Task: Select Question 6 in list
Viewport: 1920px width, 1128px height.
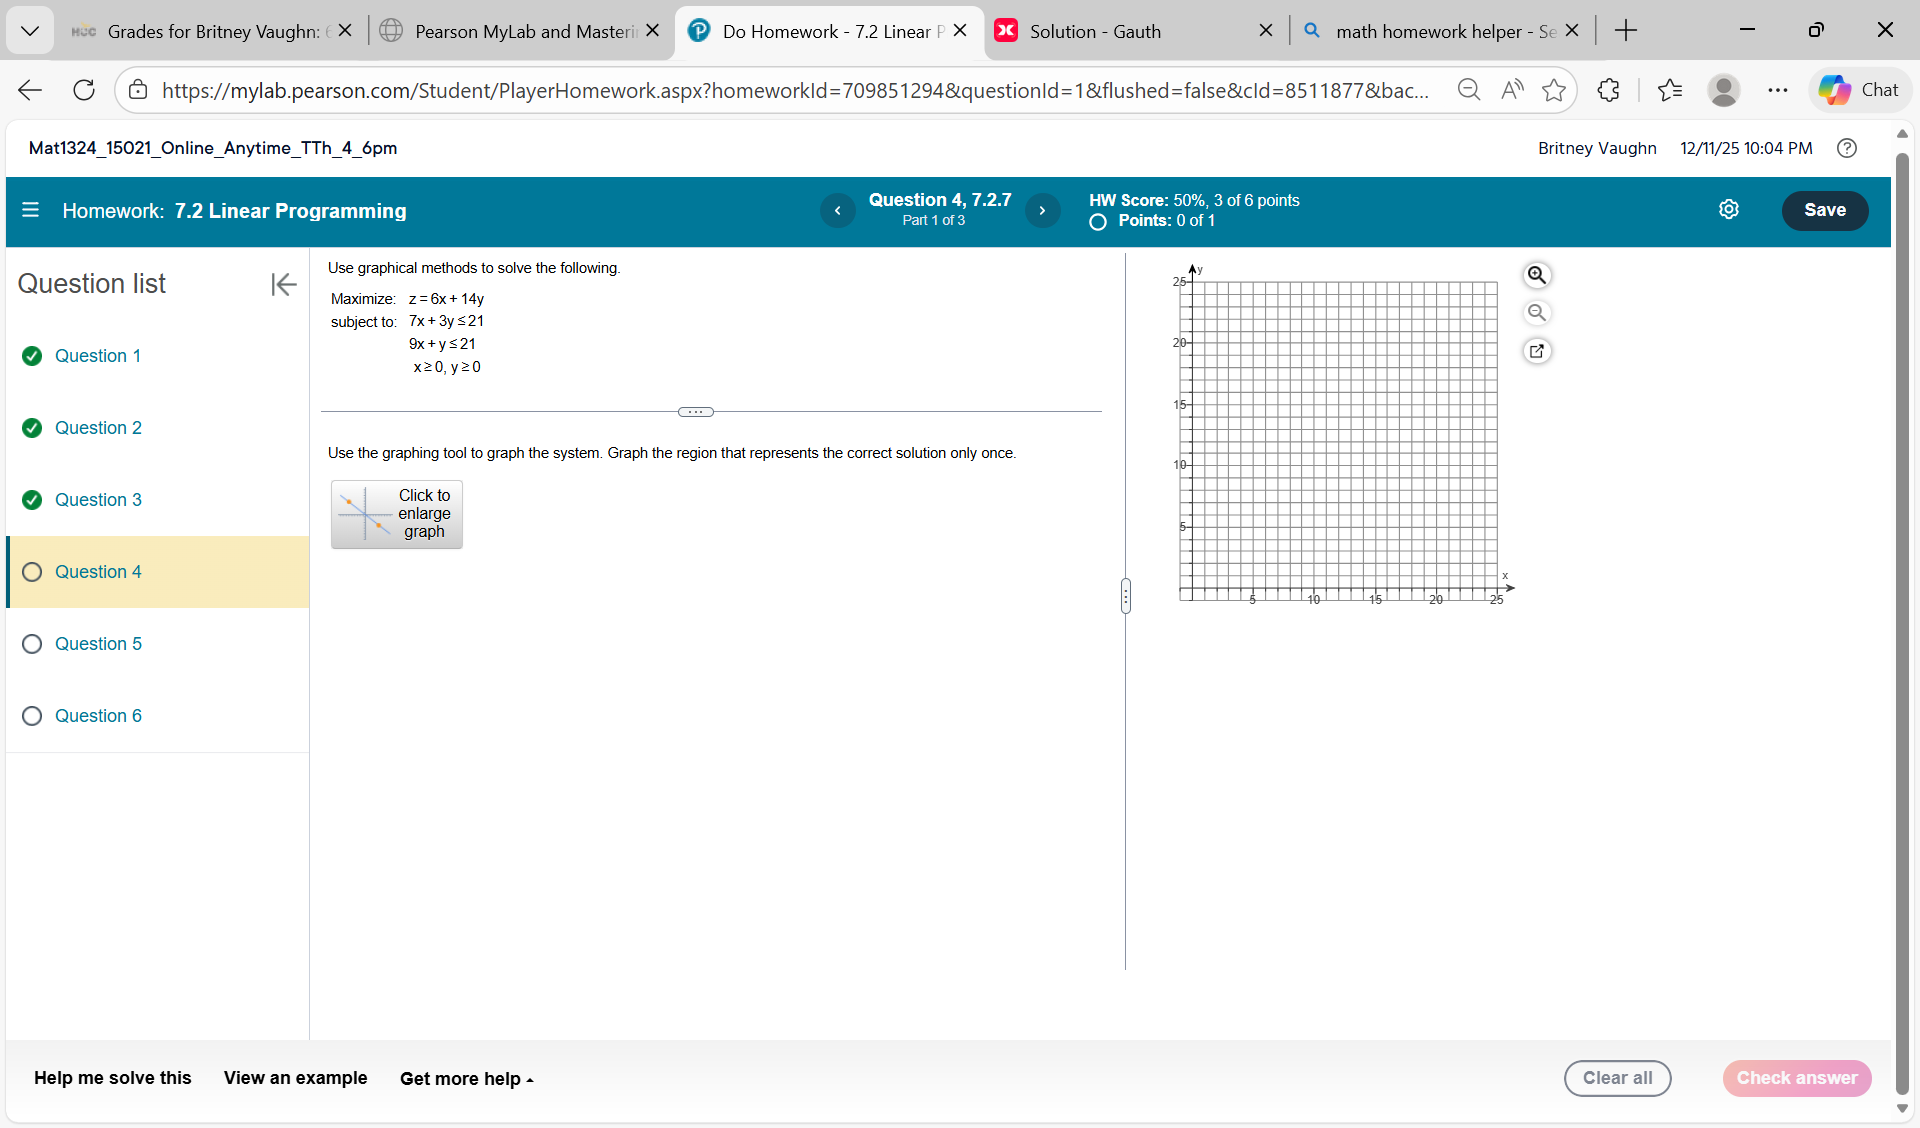Action: [98, 716]
